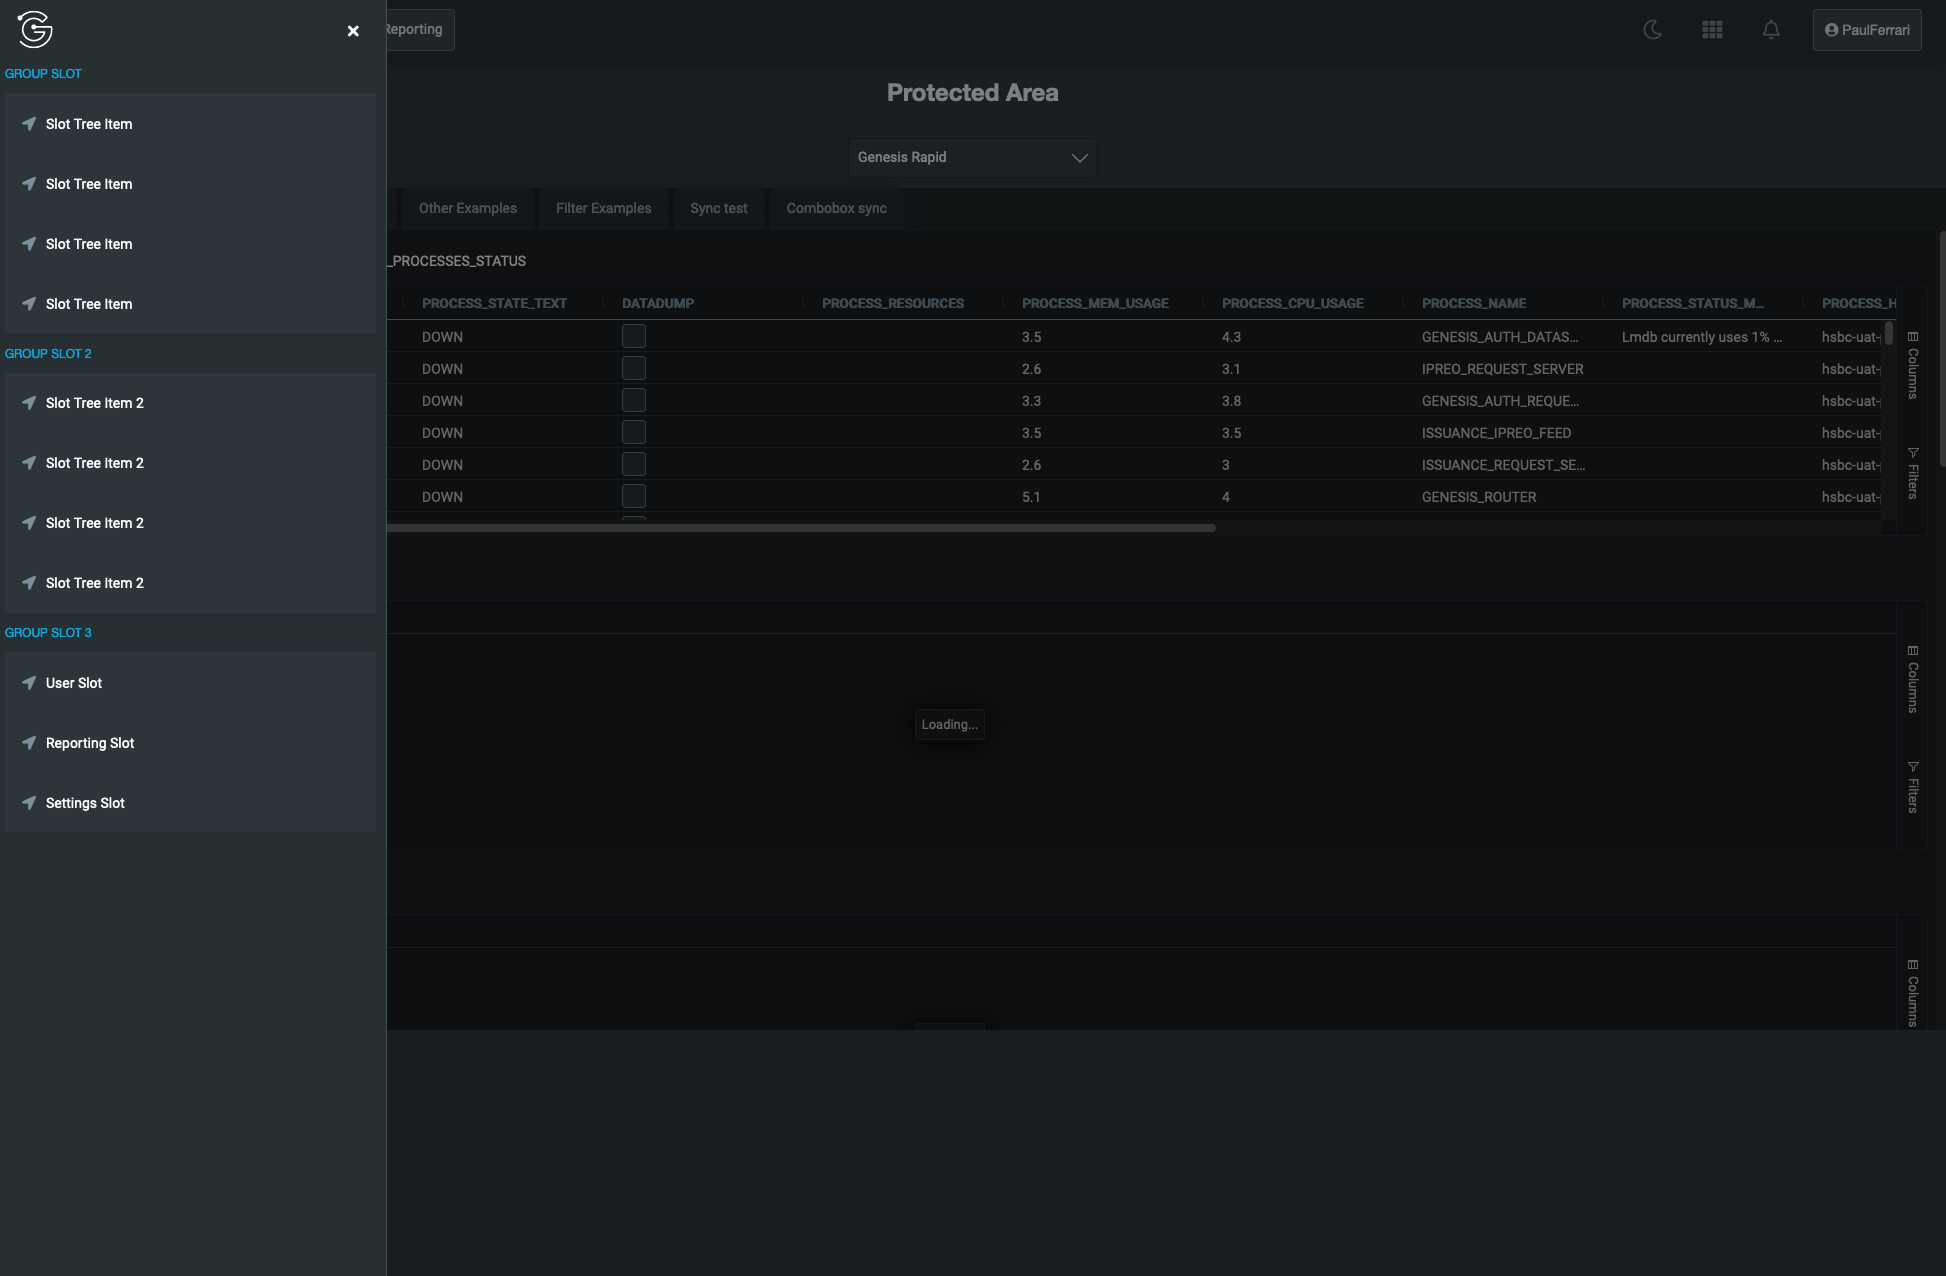Open Columns panel of PROCESSES_STATUS grid
The width and height of the screenshot is (1946, 1276).
1912,366
